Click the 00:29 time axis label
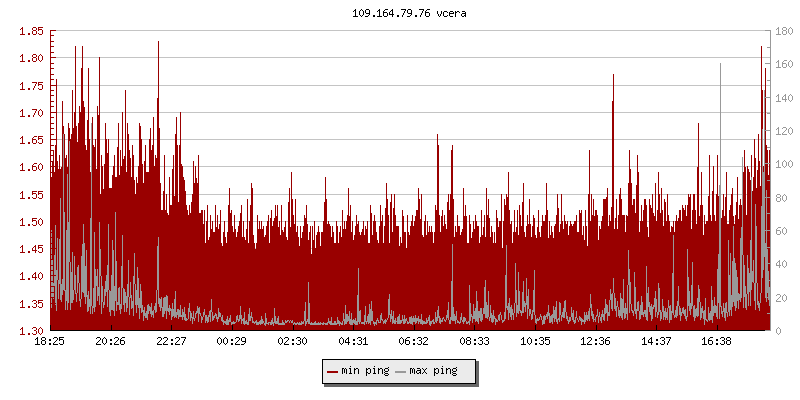Viewport: 800px width, 400px height. point(232,341)
